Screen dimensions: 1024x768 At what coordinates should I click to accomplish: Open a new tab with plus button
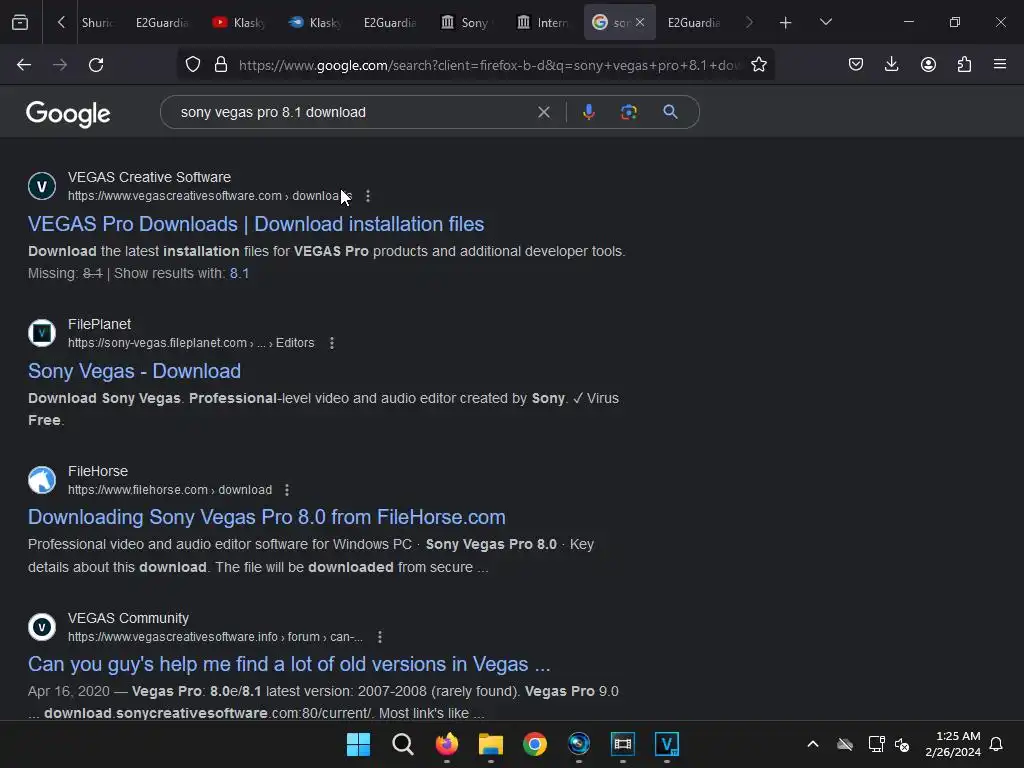point(786,23)
